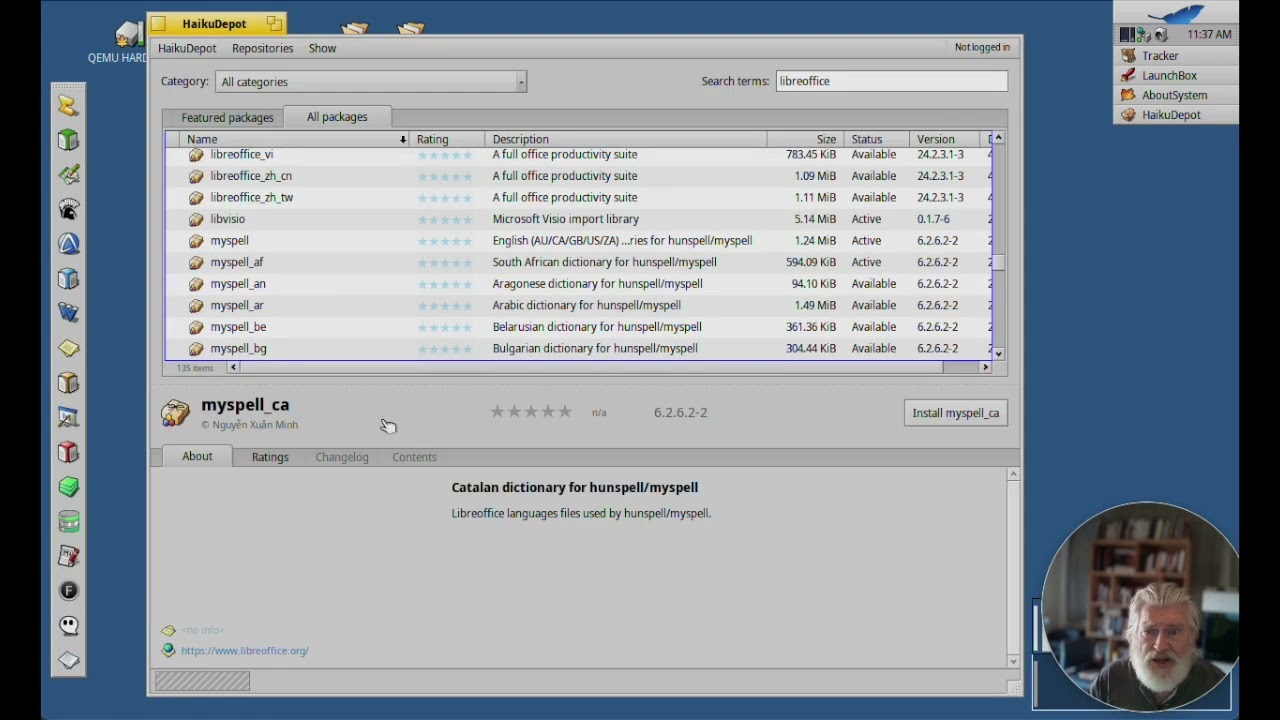
Task: Open the blue circle letter-A dock icon
Action: click(x=68, y=244)
